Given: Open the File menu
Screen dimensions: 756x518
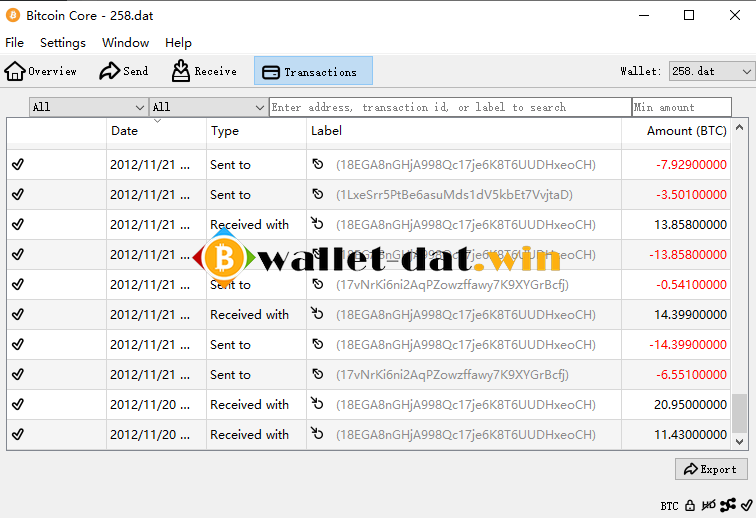Looking at the screenshot, I should click(14, 42).
